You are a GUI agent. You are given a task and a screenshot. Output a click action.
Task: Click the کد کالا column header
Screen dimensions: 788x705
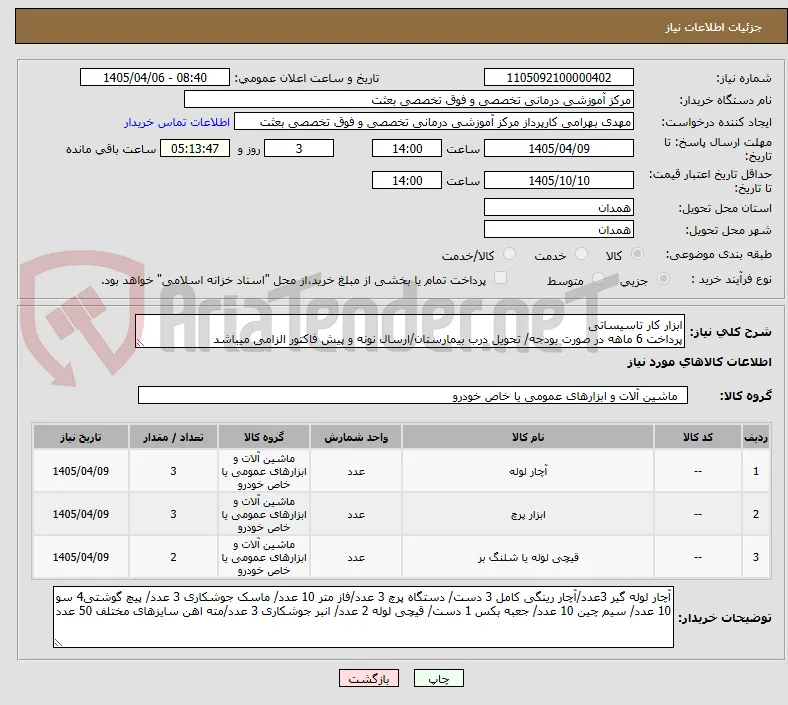pyautogui.click(x=698, y=437)
